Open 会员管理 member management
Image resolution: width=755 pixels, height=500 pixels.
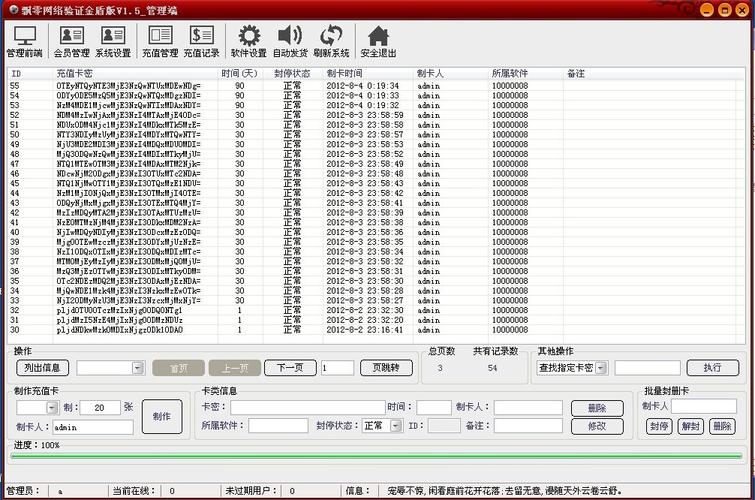tap(70, 40)
